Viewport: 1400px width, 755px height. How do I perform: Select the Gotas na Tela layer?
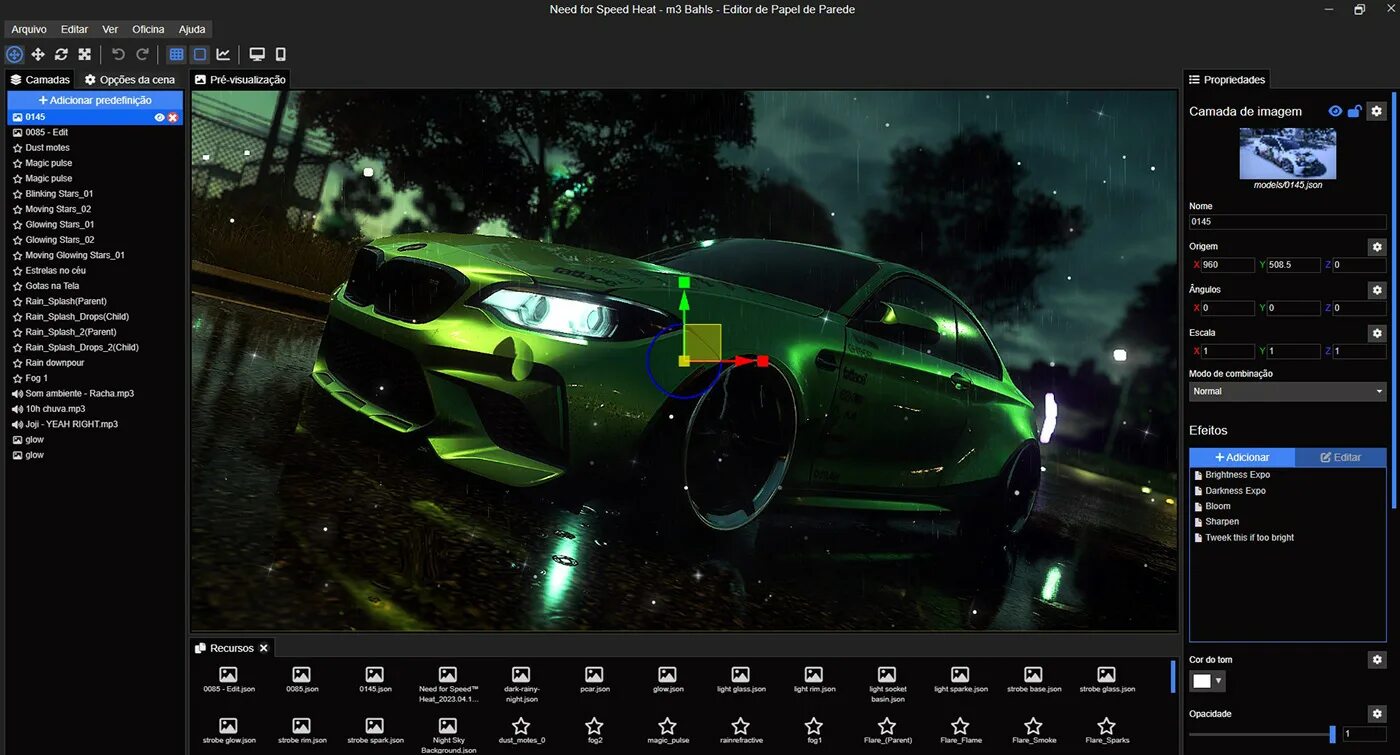[95, 286]
